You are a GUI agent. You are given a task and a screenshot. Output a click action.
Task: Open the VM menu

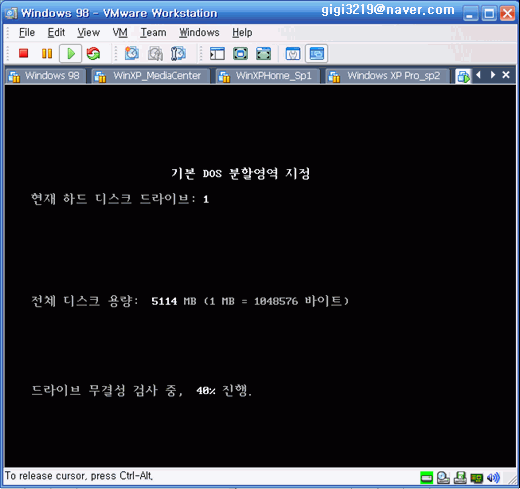(x=120, y=32)
